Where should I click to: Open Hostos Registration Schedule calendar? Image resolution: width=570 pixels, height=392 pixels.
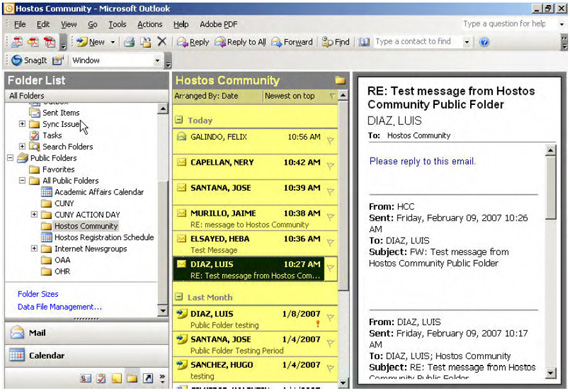[98, 237]
